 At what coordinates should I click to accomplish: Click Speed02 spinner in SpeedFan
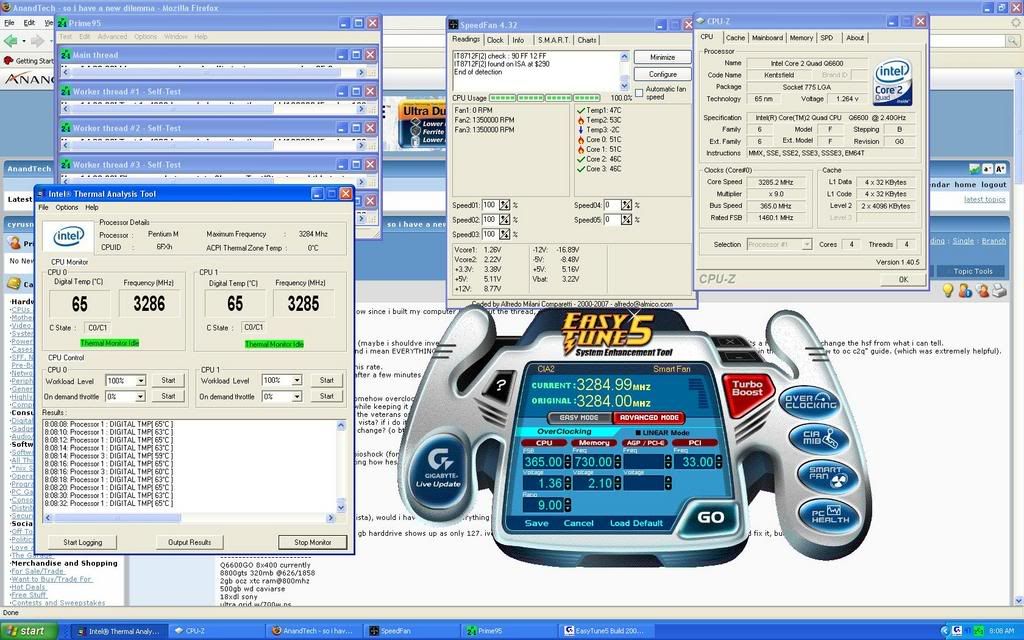click(504, 220)
